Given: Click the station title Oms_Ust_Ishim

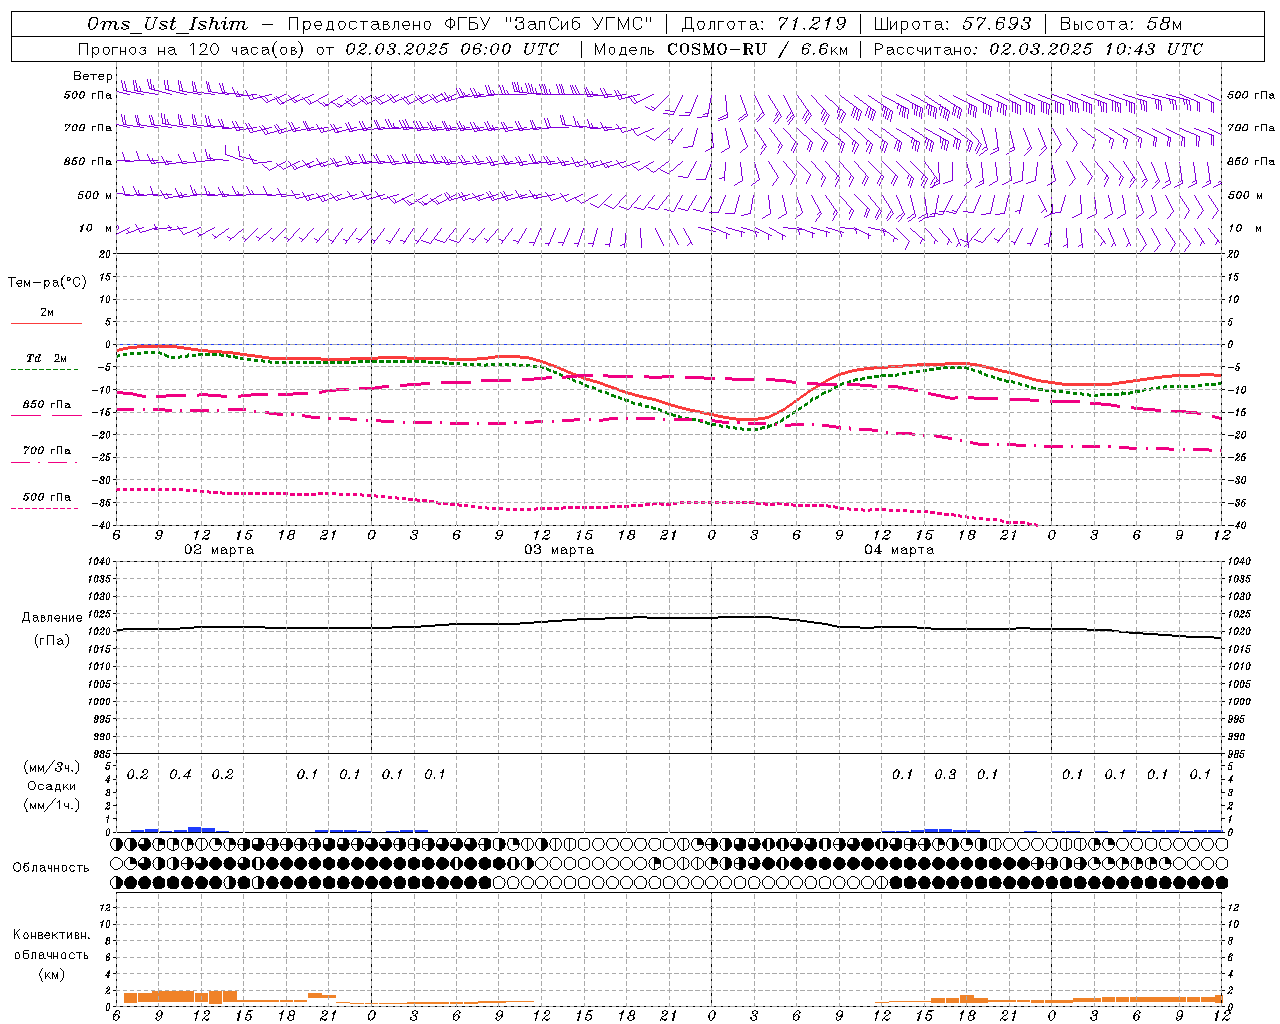Looking at the screenshot, I should pyautogui.click(x=168, y=24).
